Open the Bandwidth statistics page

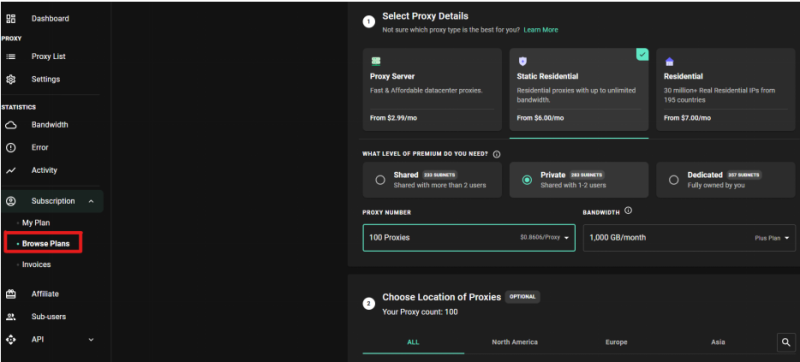[49, 125]
